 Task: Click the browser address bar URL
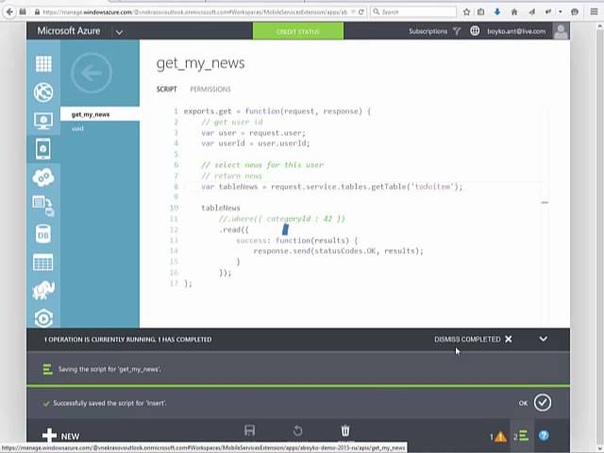[195, 12]
